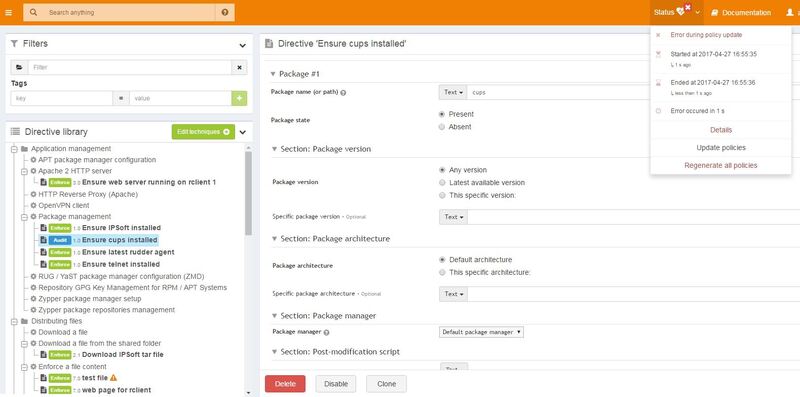
Task: Select the Absent package state
Action: pyautogui.click(x=442, y=127)
